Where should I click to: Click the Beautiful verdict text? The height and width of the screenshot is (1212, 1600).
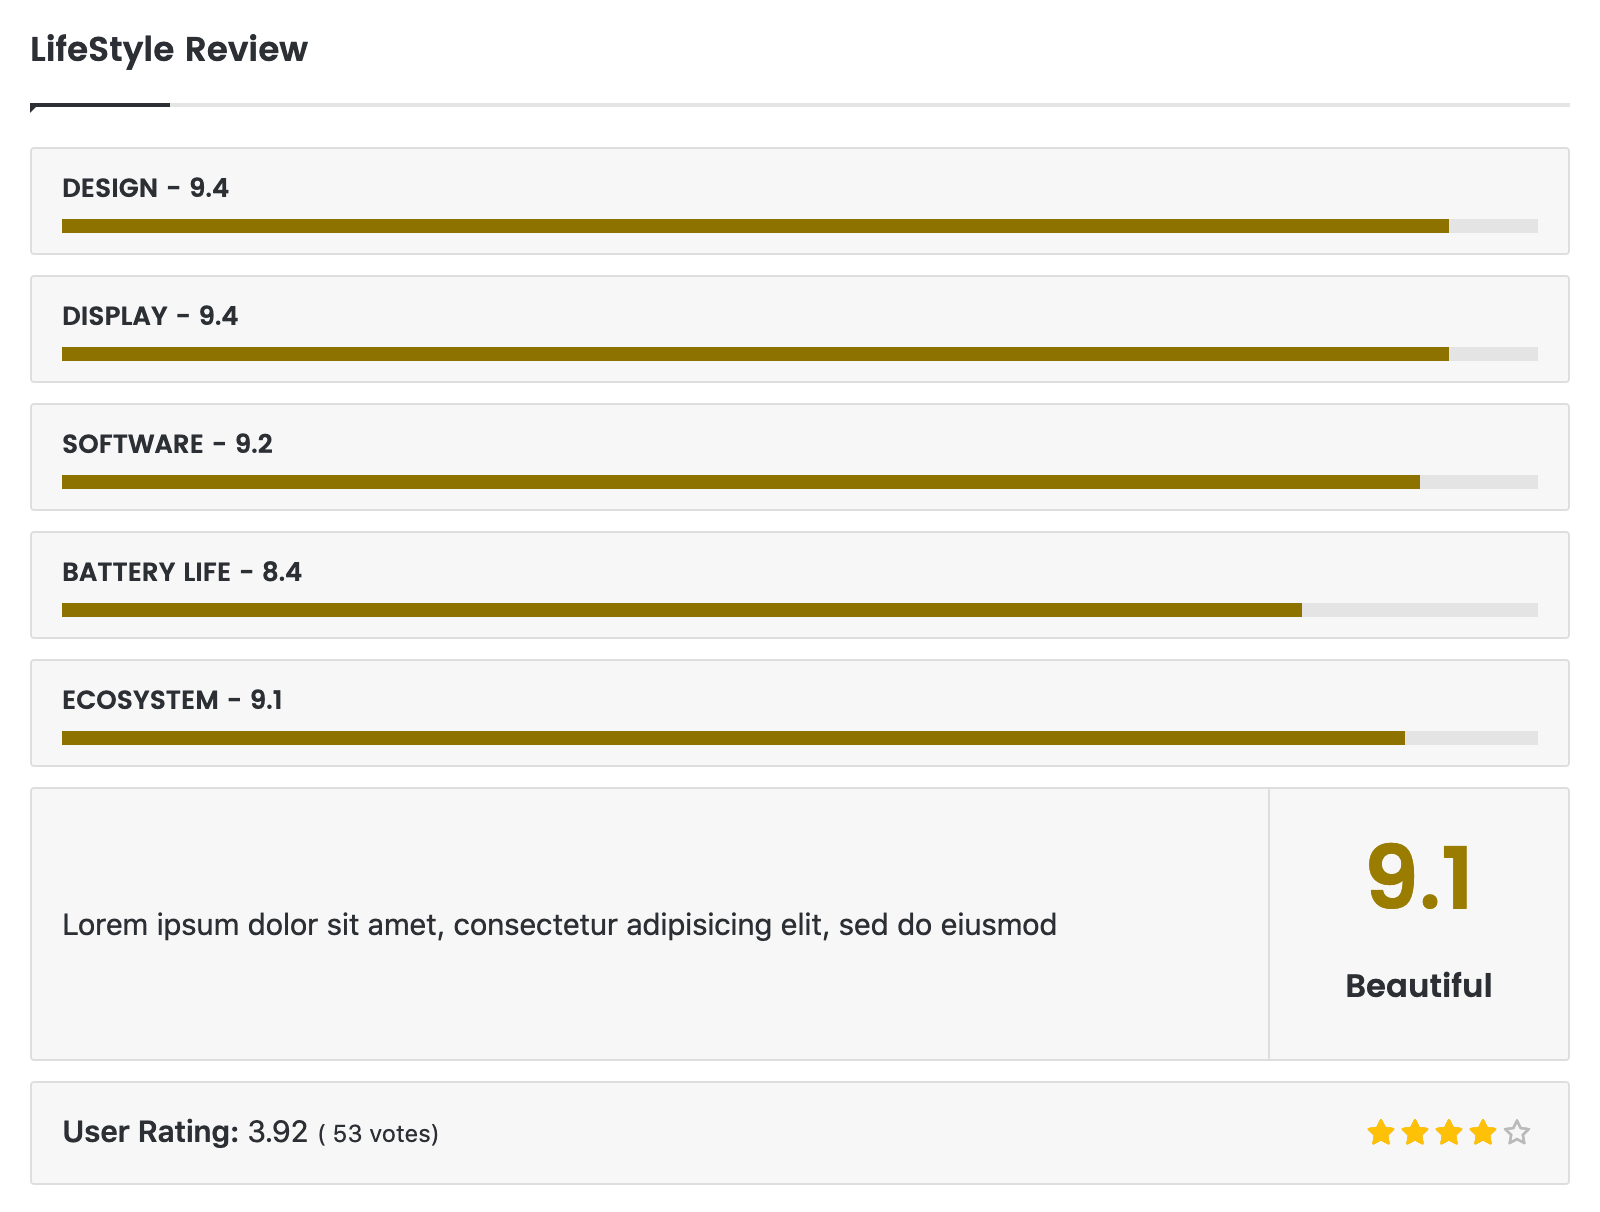click(1418, 986)
